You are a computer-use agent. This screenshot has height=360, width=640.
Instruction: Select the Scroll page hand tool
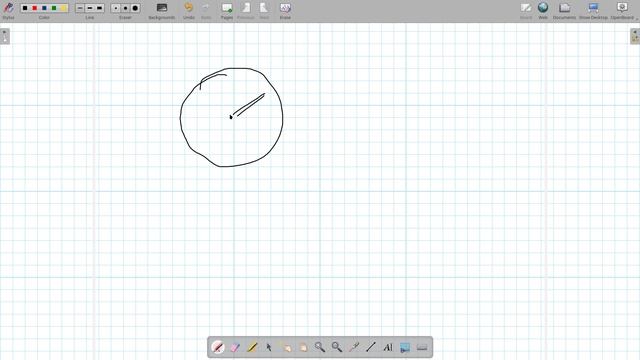tap(303, 347)
